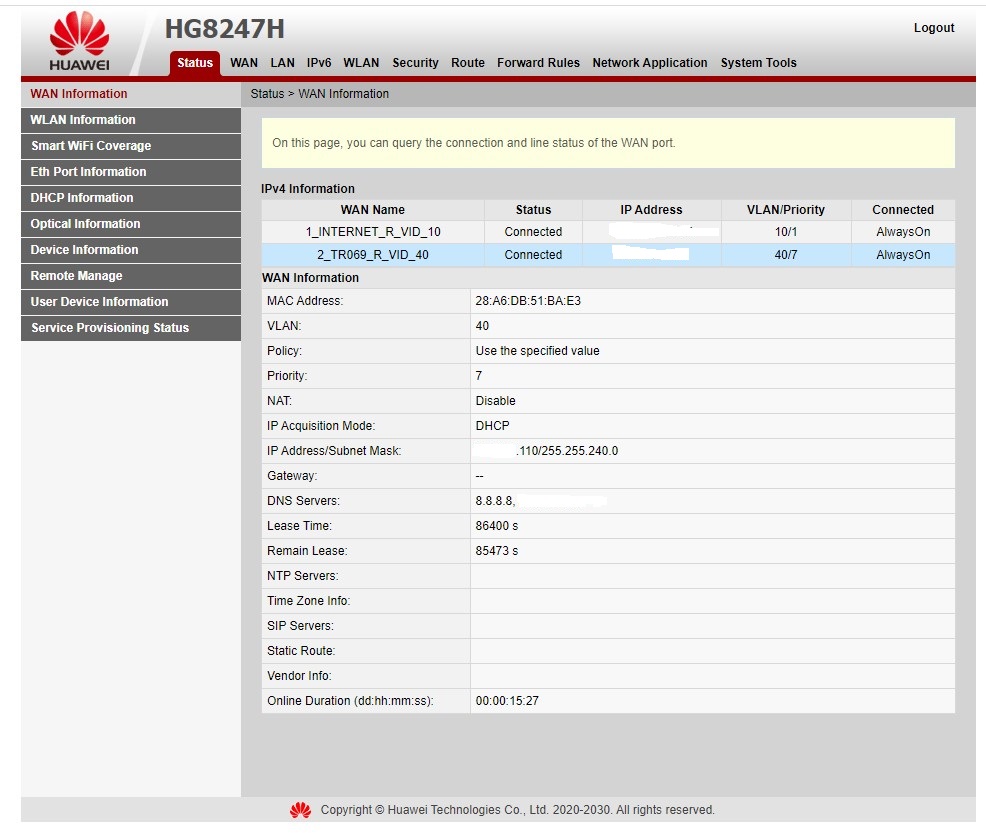986x833 pixels.
Task: Open Service Provisioning Status
Action: [131, 328]
